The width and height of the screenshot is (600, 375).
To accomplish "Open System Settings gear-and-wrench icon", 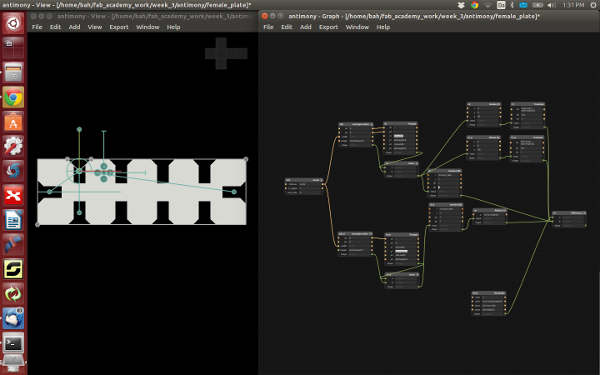I will pyautogui.click(x=13, y=146).
